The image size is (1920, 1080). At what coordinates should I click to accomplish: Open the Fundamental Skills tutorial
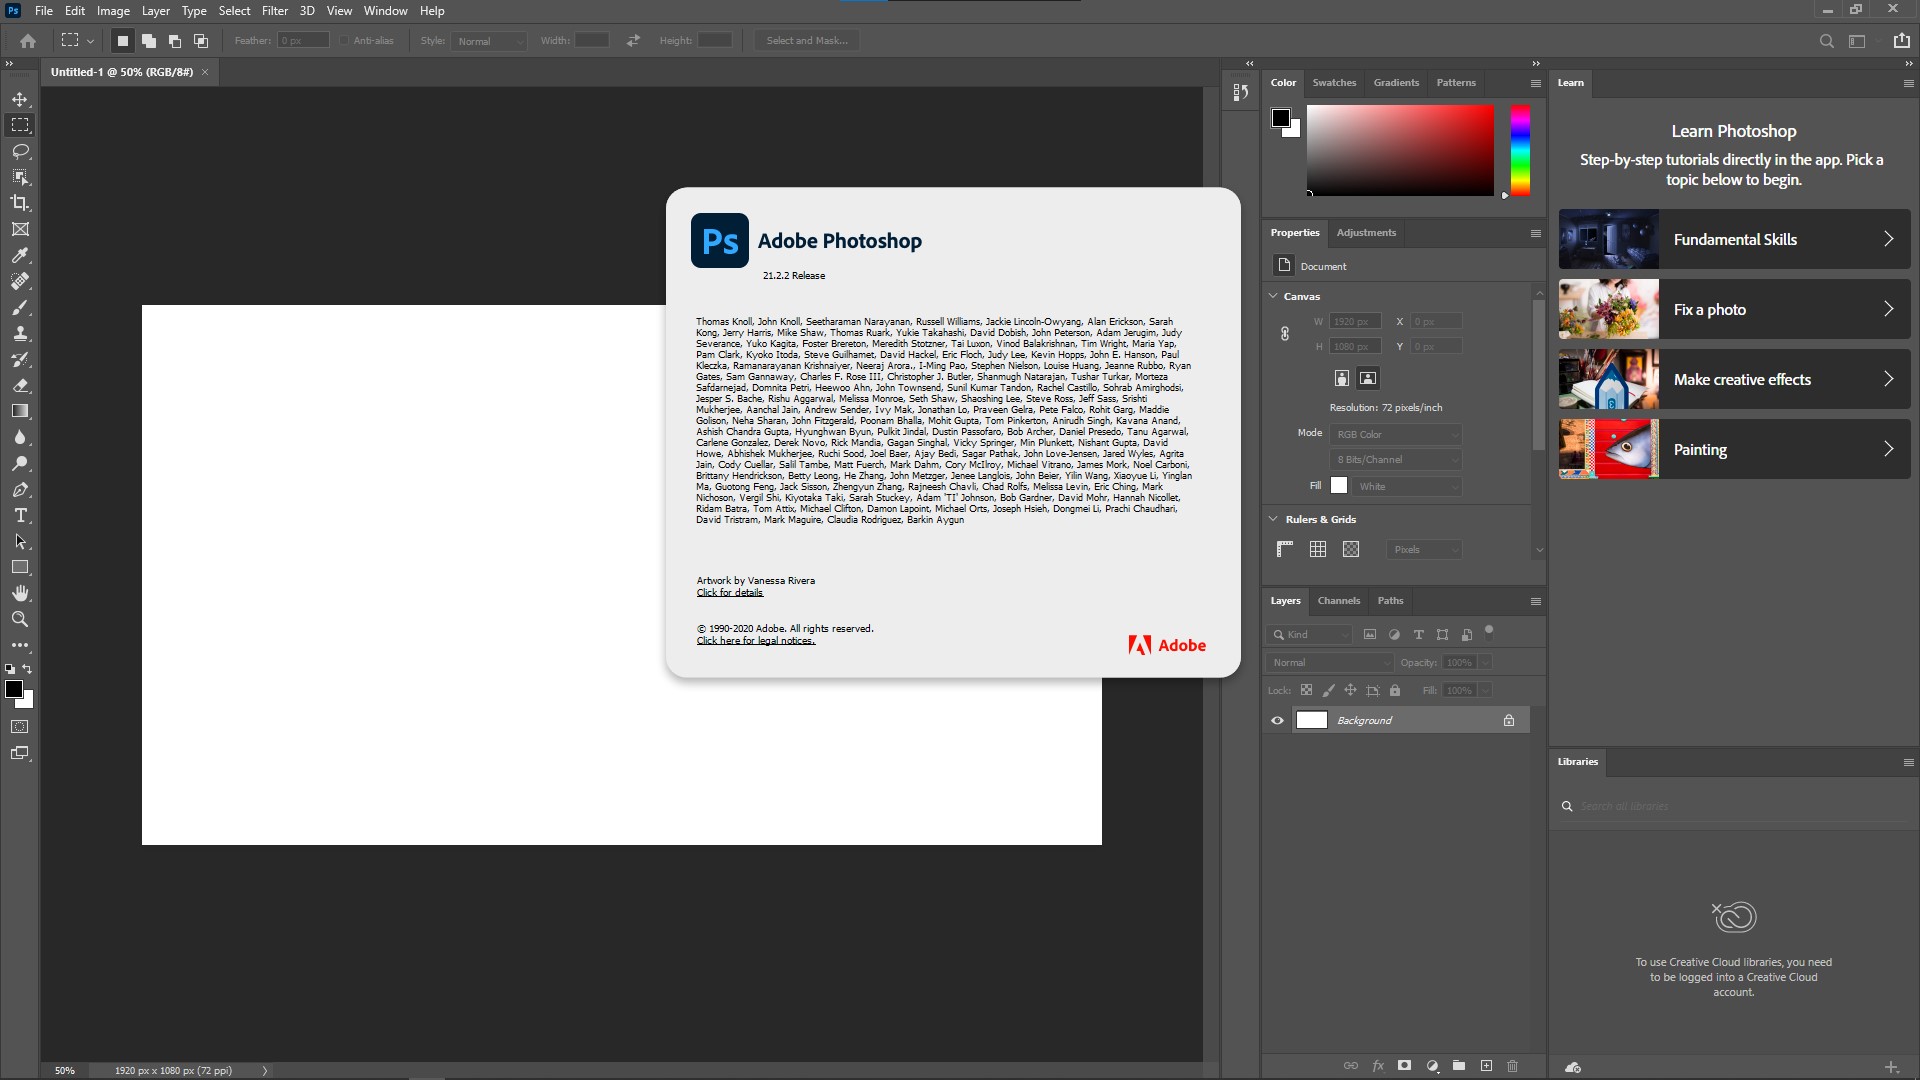pos(1734,239)
